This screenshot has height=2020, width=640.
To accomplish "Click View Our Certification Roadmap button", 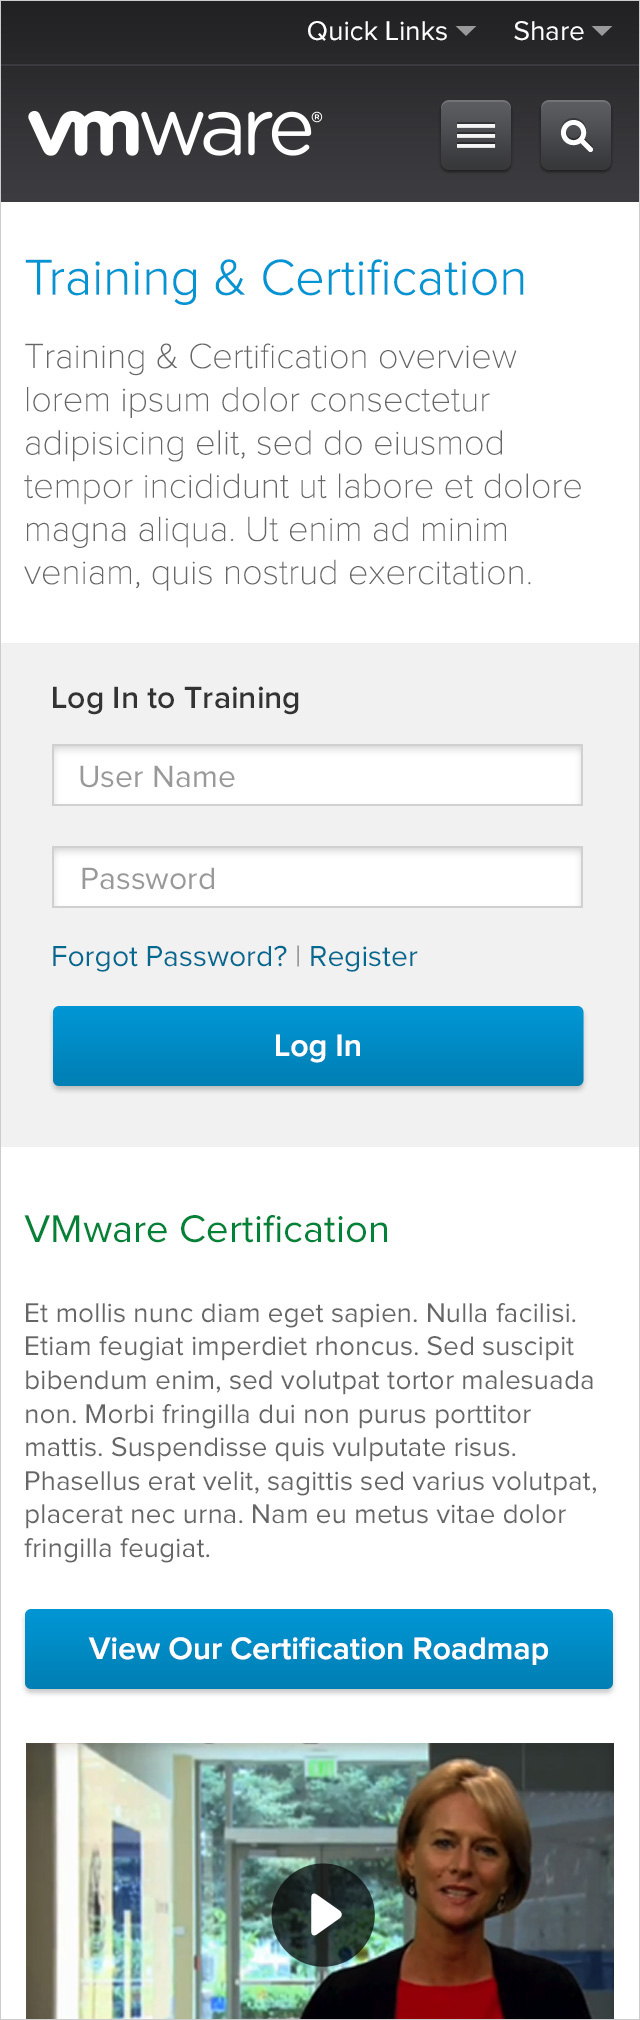I will click(319, 1649).
